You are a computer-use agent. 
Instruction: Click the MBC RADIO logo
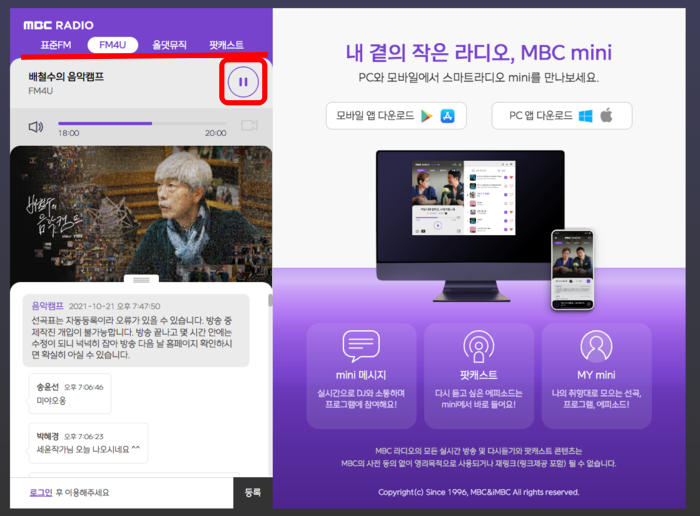pos(58,25)
